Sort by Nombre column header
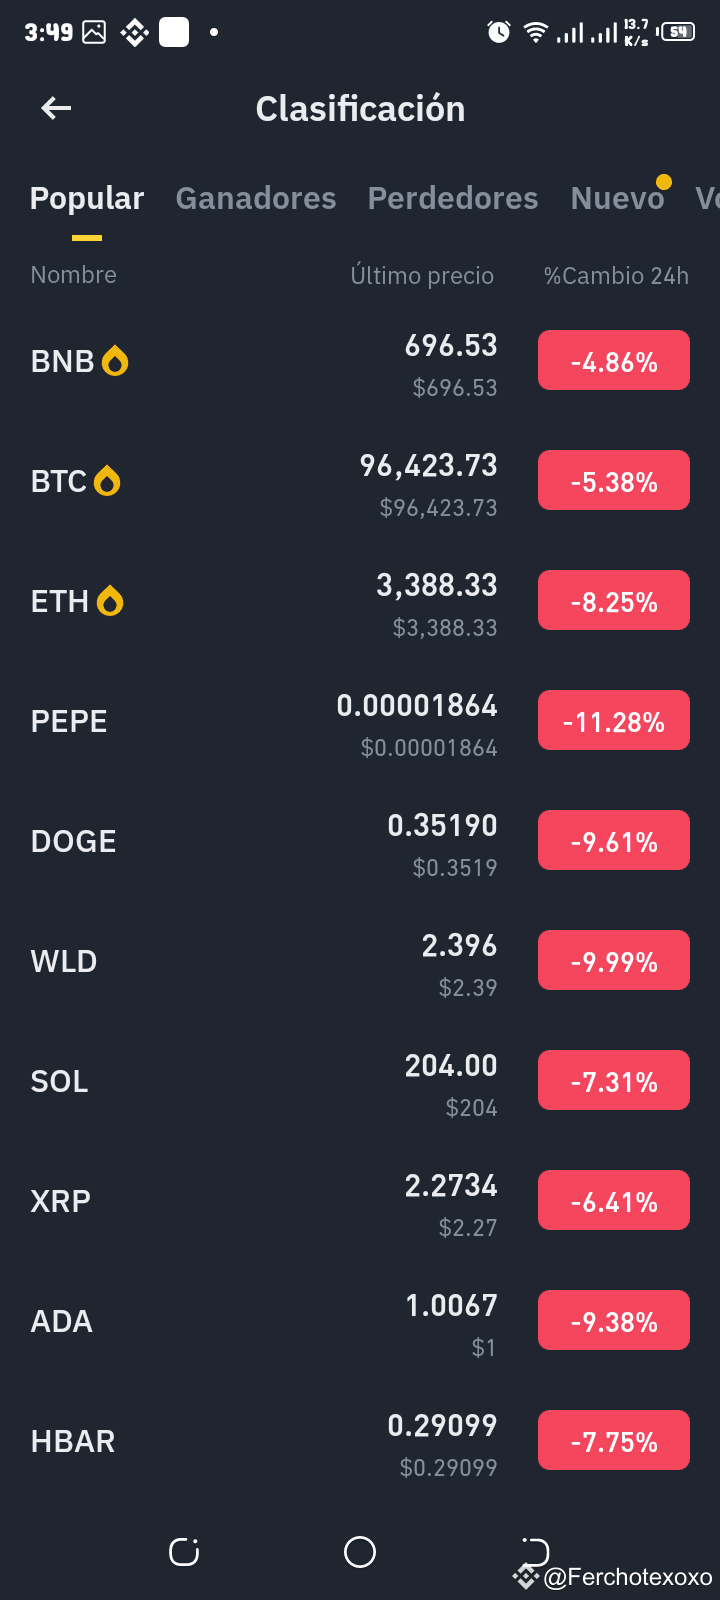 pos(73,275)
